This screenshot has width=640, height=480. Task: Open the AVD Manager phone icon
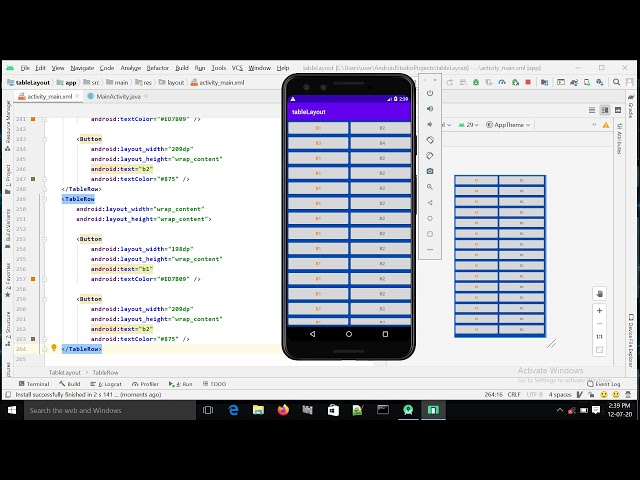point(587,82)
